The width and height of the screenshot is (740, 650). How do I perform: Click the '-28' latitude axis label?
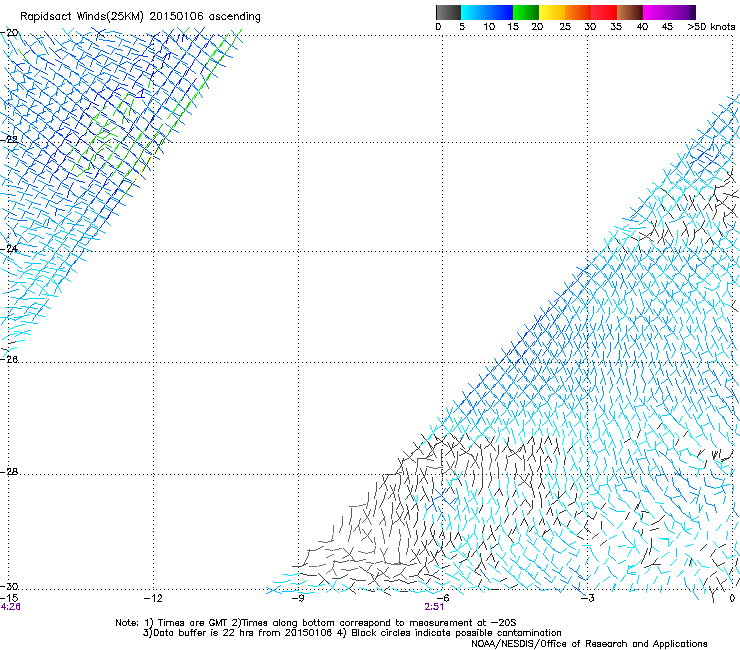(10, 472)
